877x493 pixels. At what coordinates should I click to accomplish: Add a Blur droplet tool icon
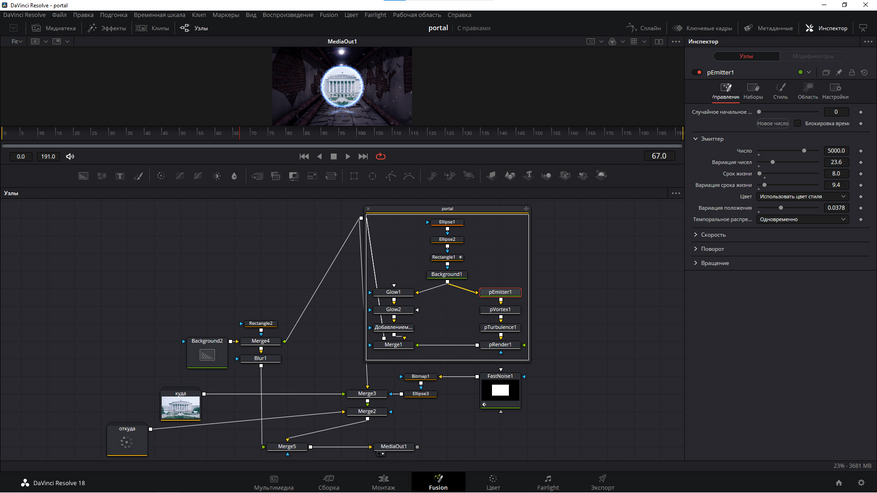point(234,176)
